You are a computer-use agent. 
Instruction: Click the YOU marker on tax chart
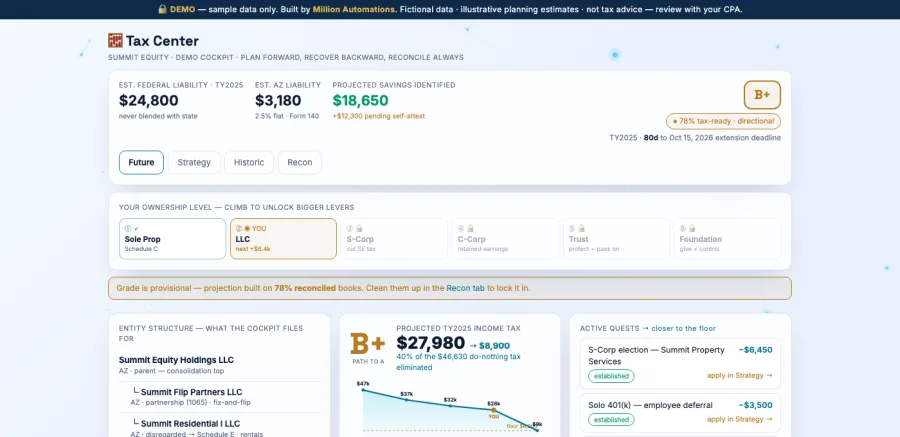click(x=494, y=410)
